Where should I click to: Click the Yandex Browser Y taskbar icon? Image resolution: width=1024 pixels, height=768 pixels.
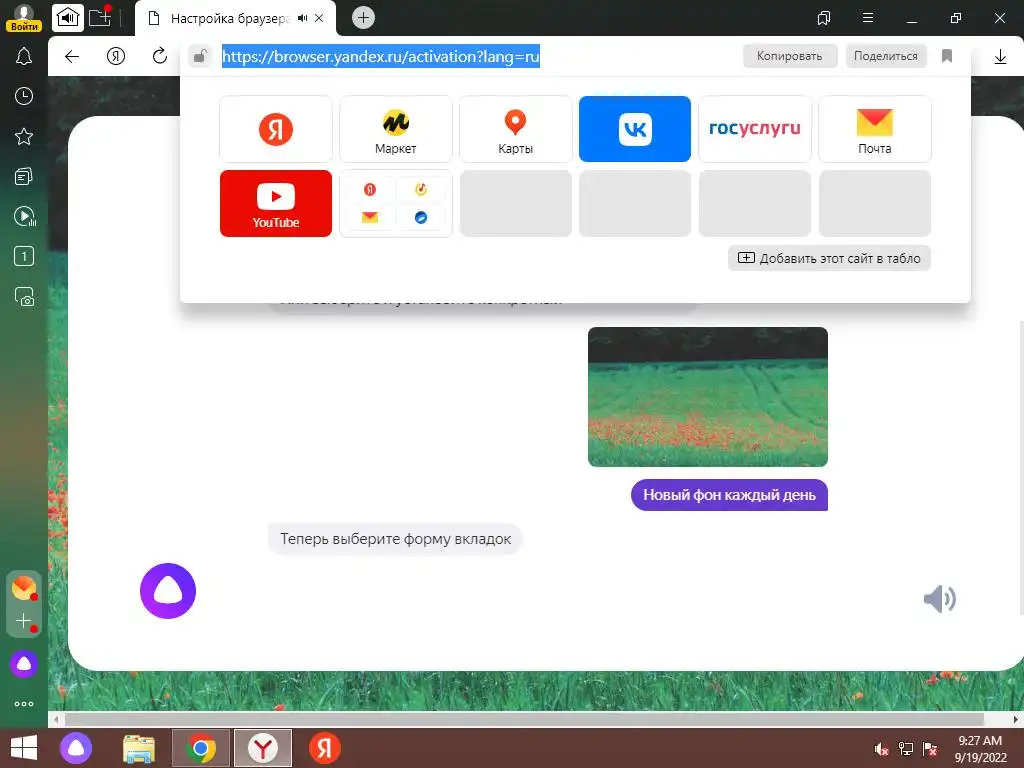(263, 748)
